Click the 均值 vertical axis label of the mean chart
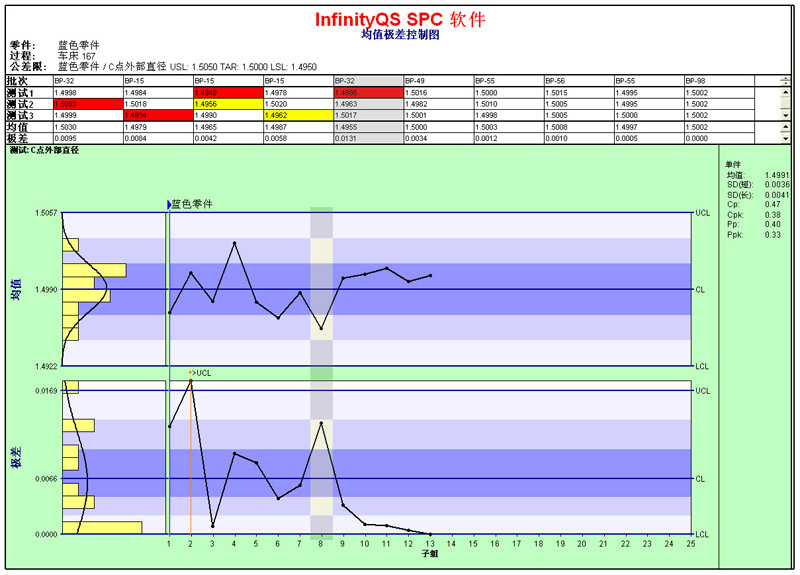The image size is (800, 575). pyautogui.click(x=16, y=289)
